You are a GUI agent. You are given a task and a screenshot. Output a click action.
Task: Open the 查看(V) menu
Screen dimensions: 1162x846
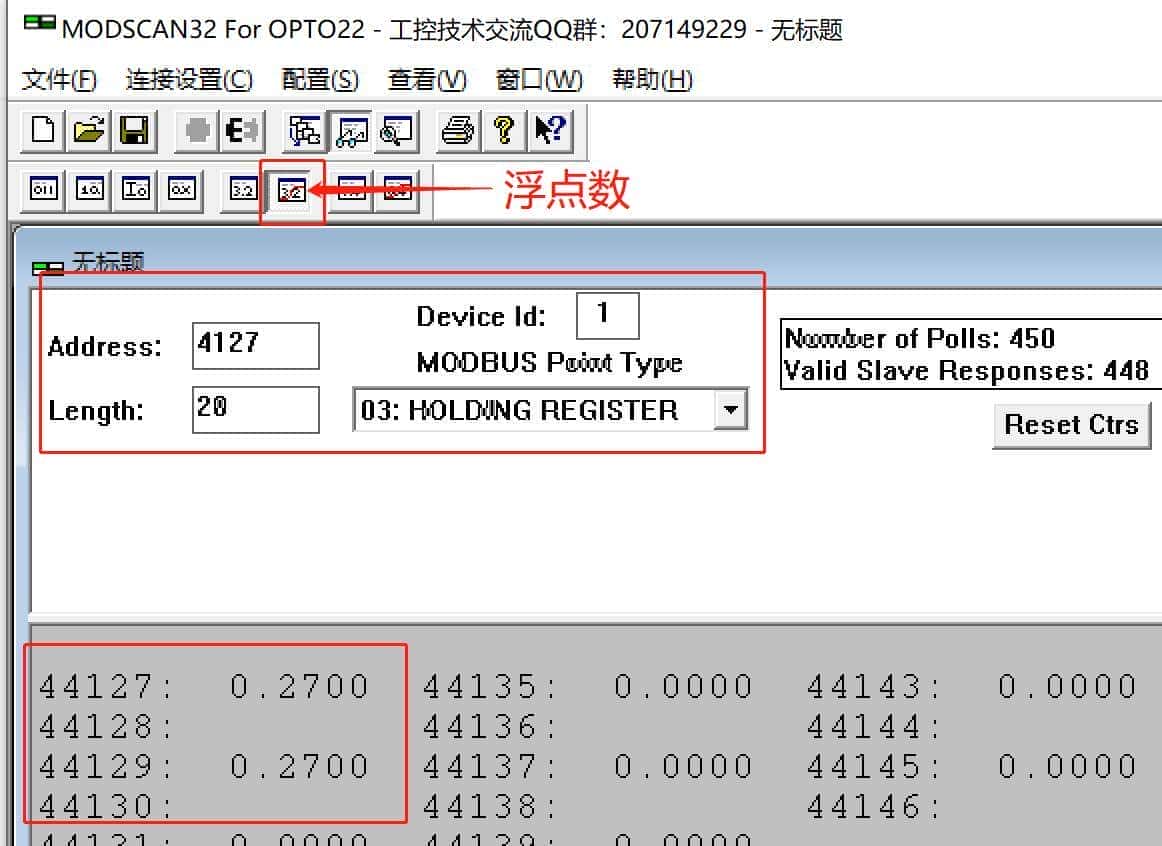click(x=427, y=80)
